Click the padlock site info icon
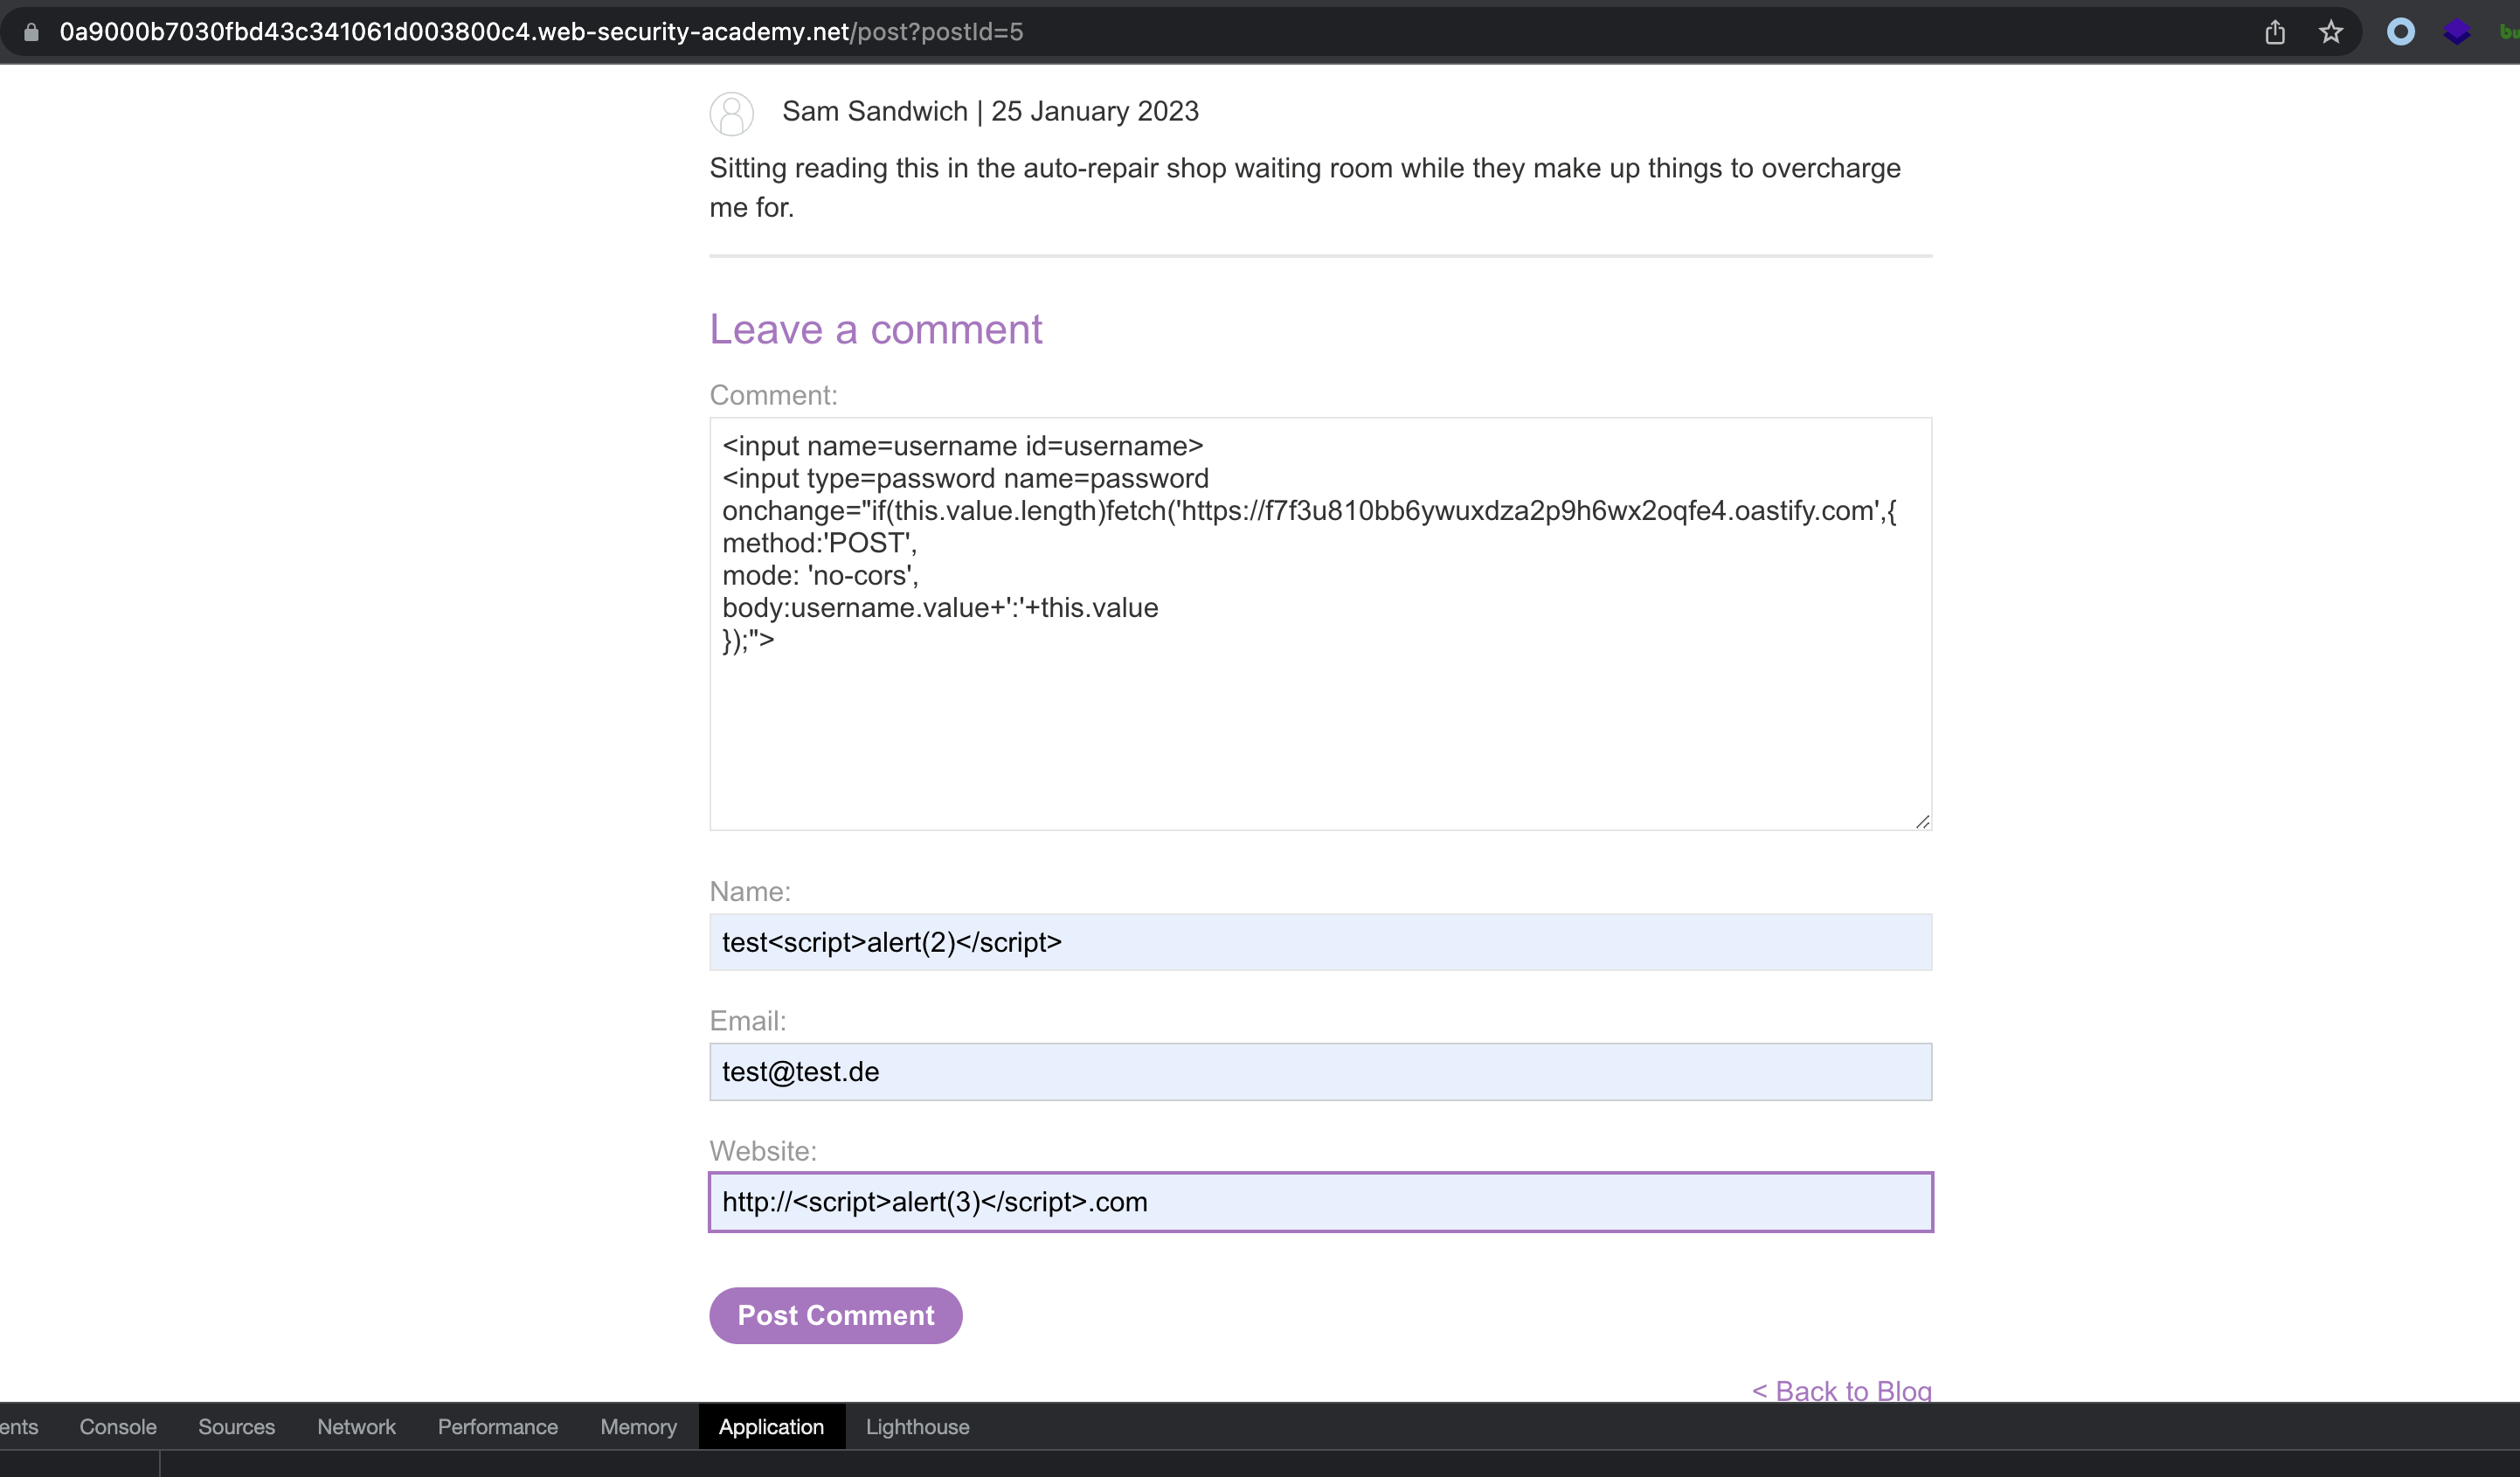 point(31,32)
